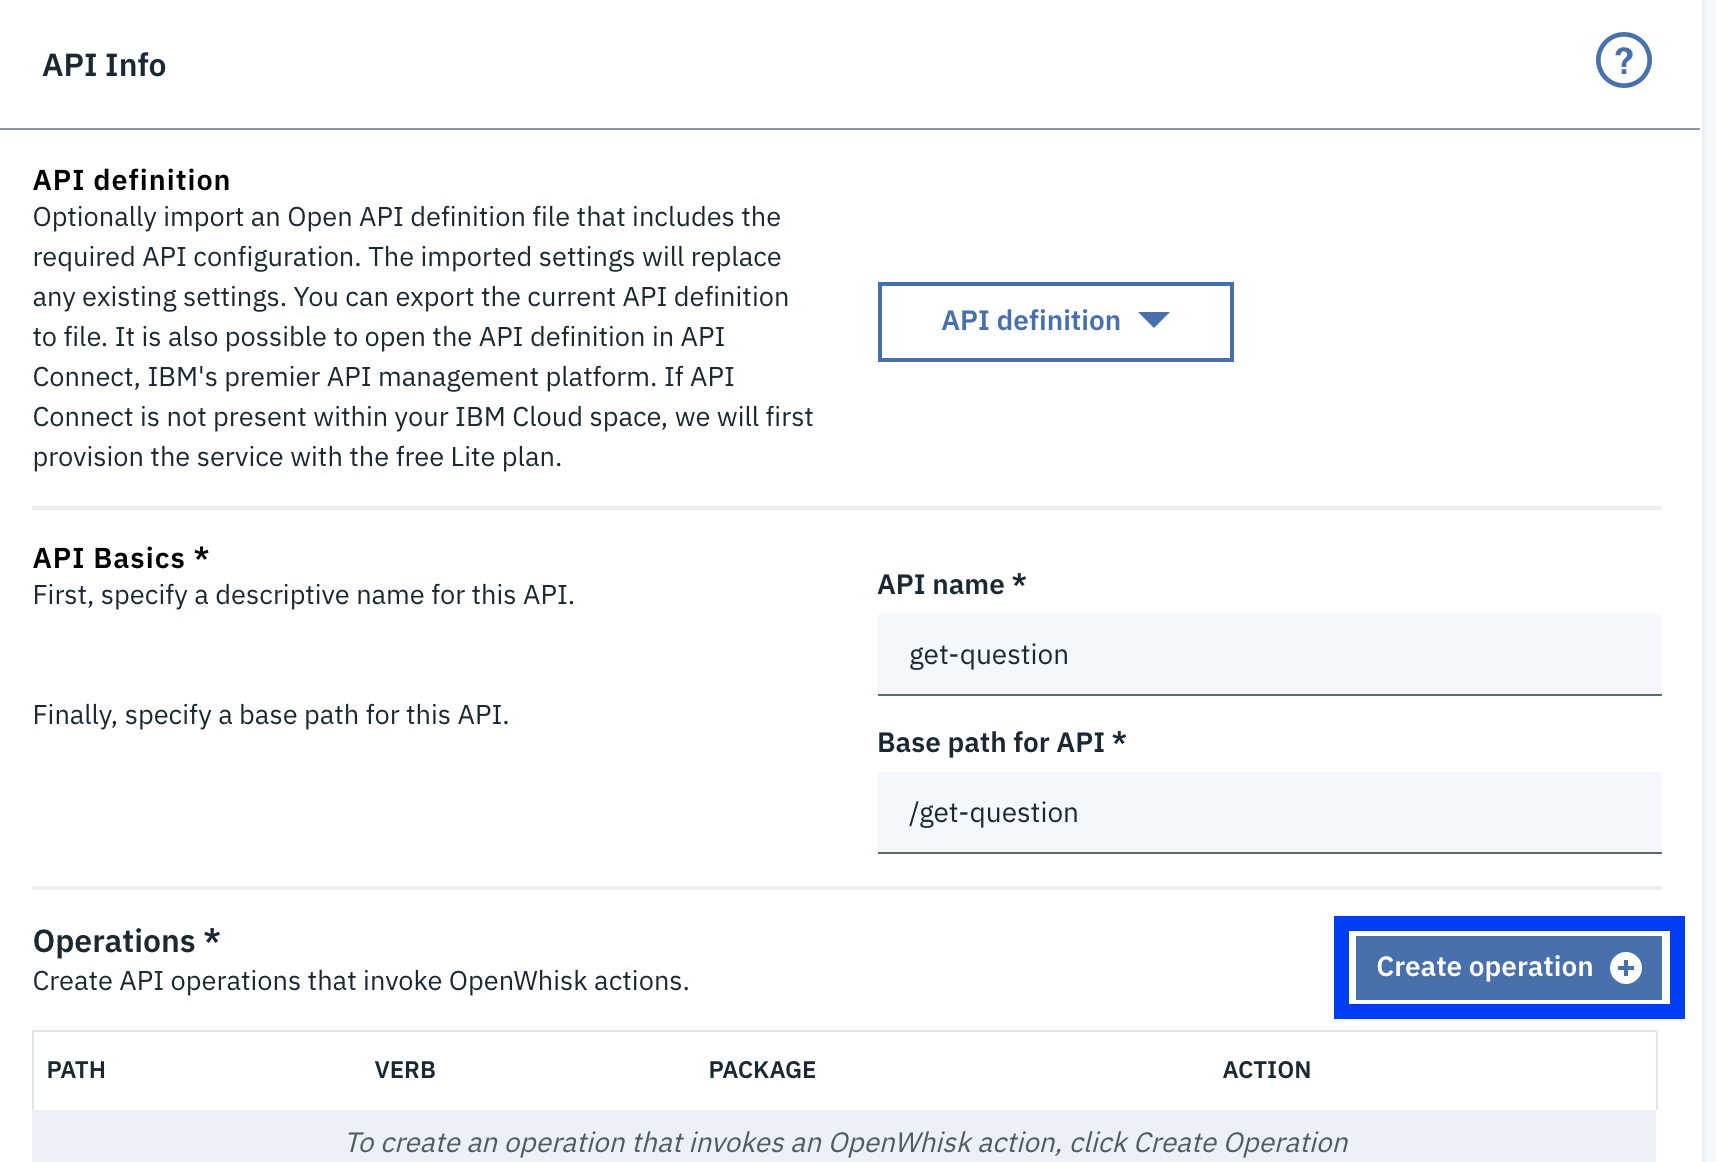
Task: Click the Operations section heading
Action: click(127, 941)
